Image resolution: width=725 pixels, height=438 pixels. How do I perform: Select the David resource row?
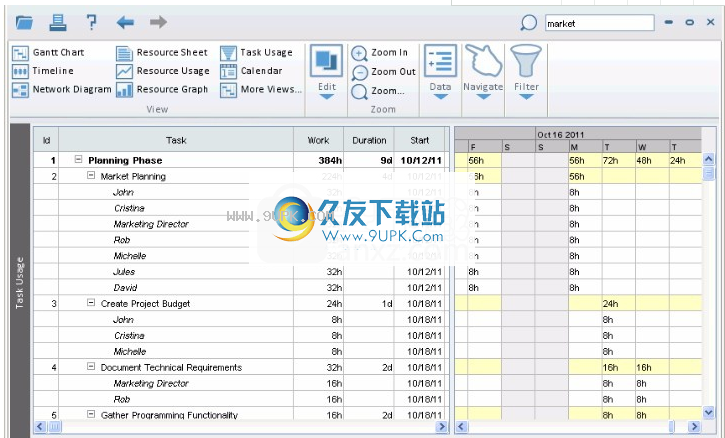(x=240, y=288)
